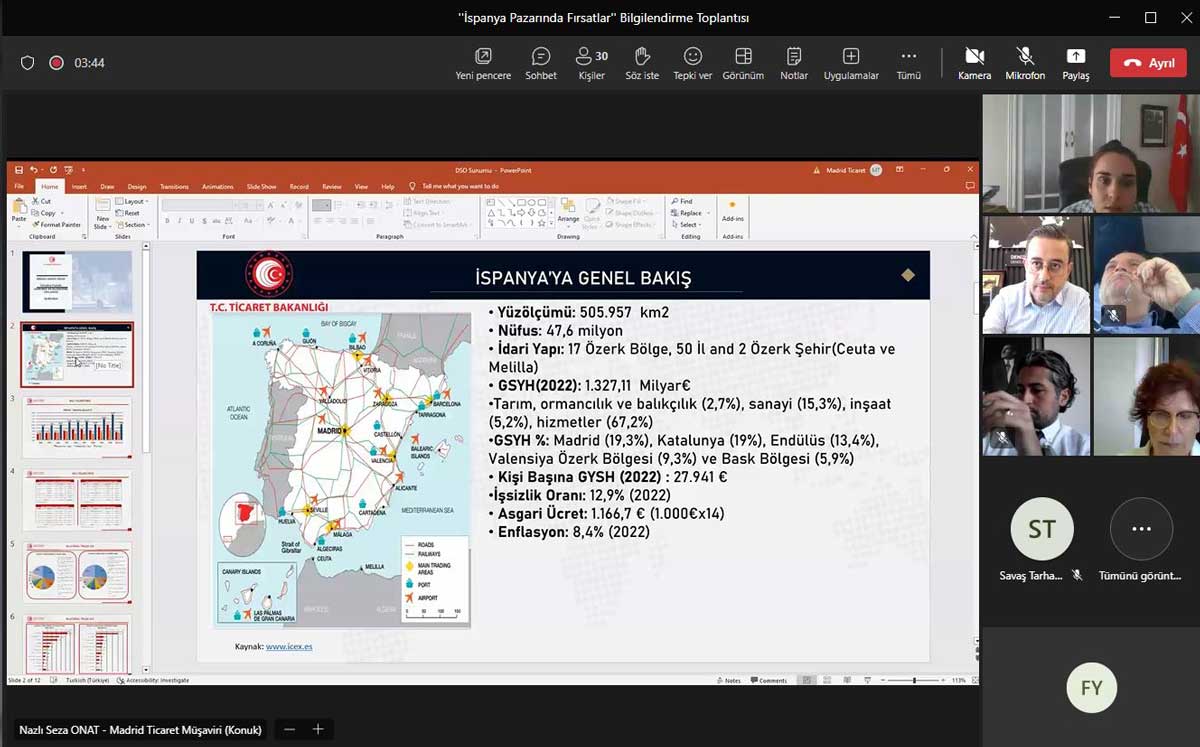Image resolution: width=1200 pixels, height=747 pixels.
Task: Toggle the recording indicator
Action: tap(57, 63)
